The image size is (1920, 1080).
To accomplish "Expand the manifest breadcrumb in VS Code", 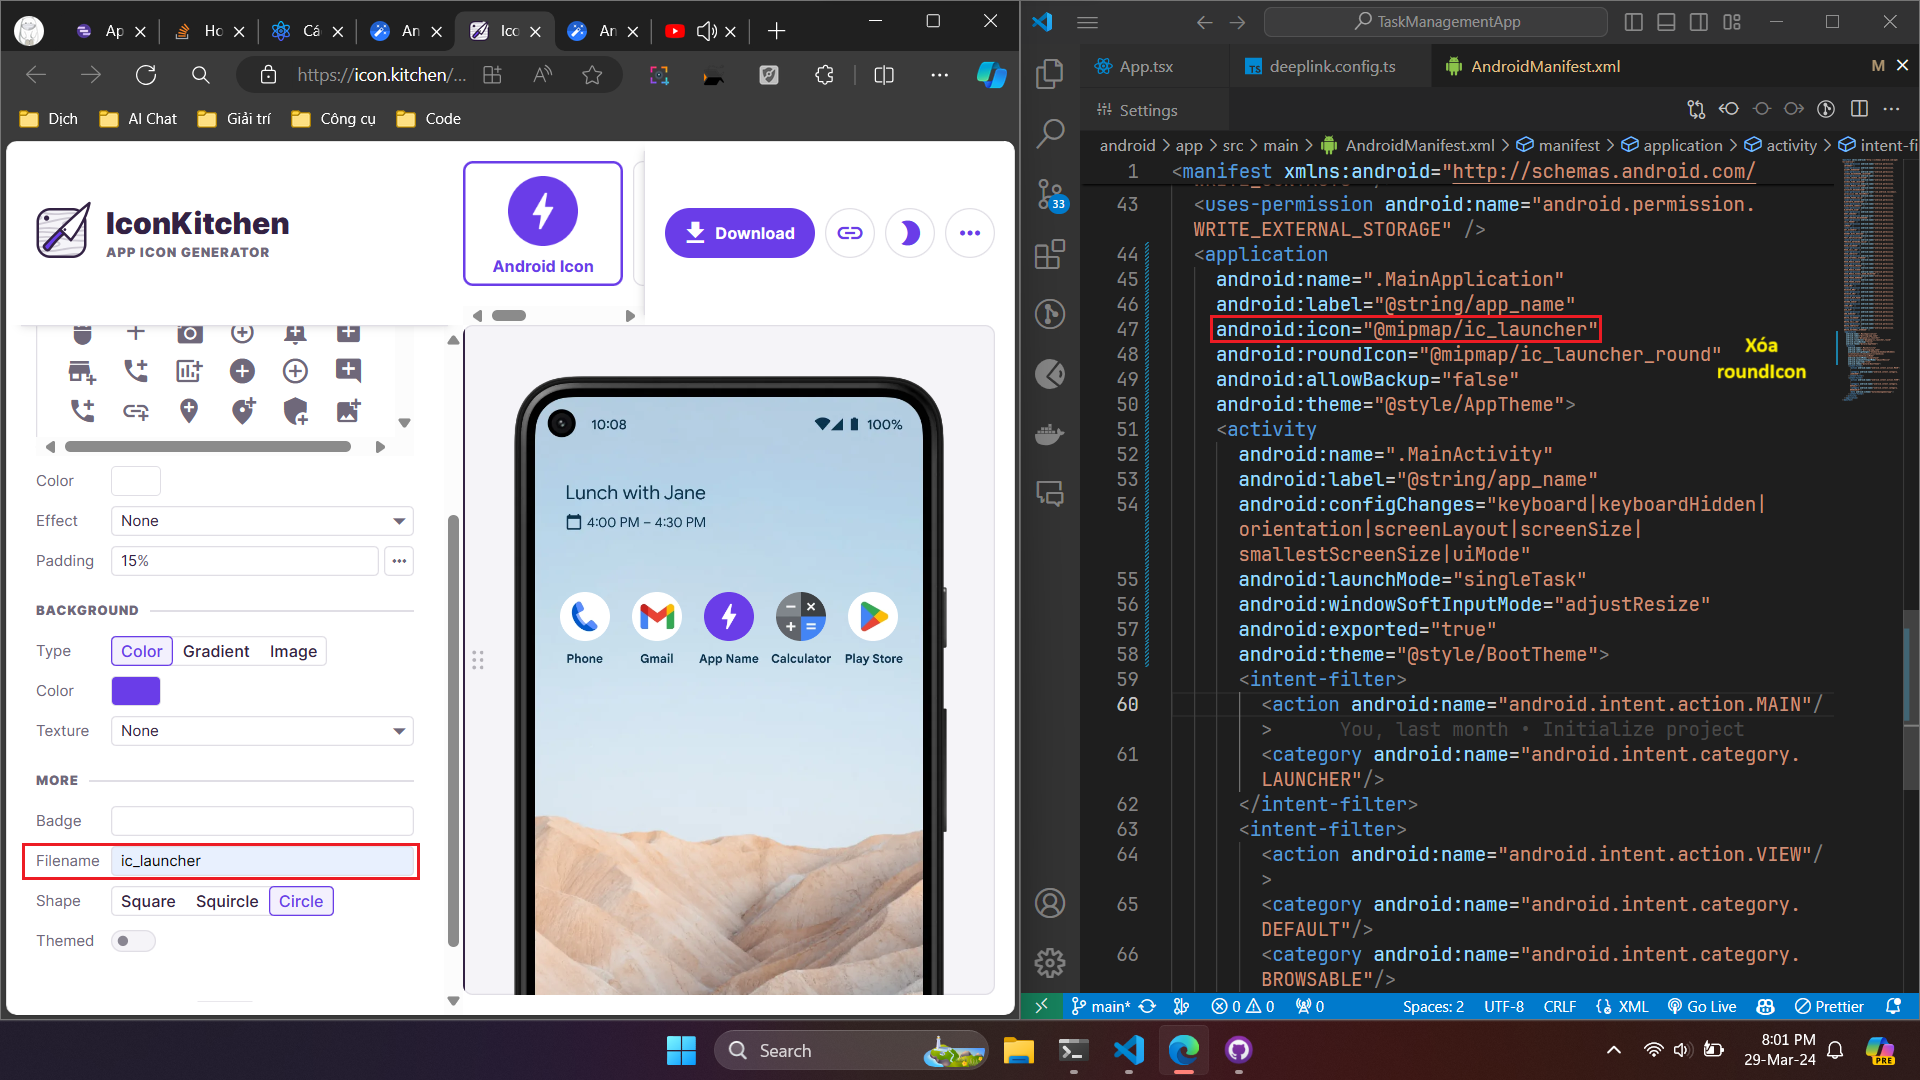I will click(1558, 146).
